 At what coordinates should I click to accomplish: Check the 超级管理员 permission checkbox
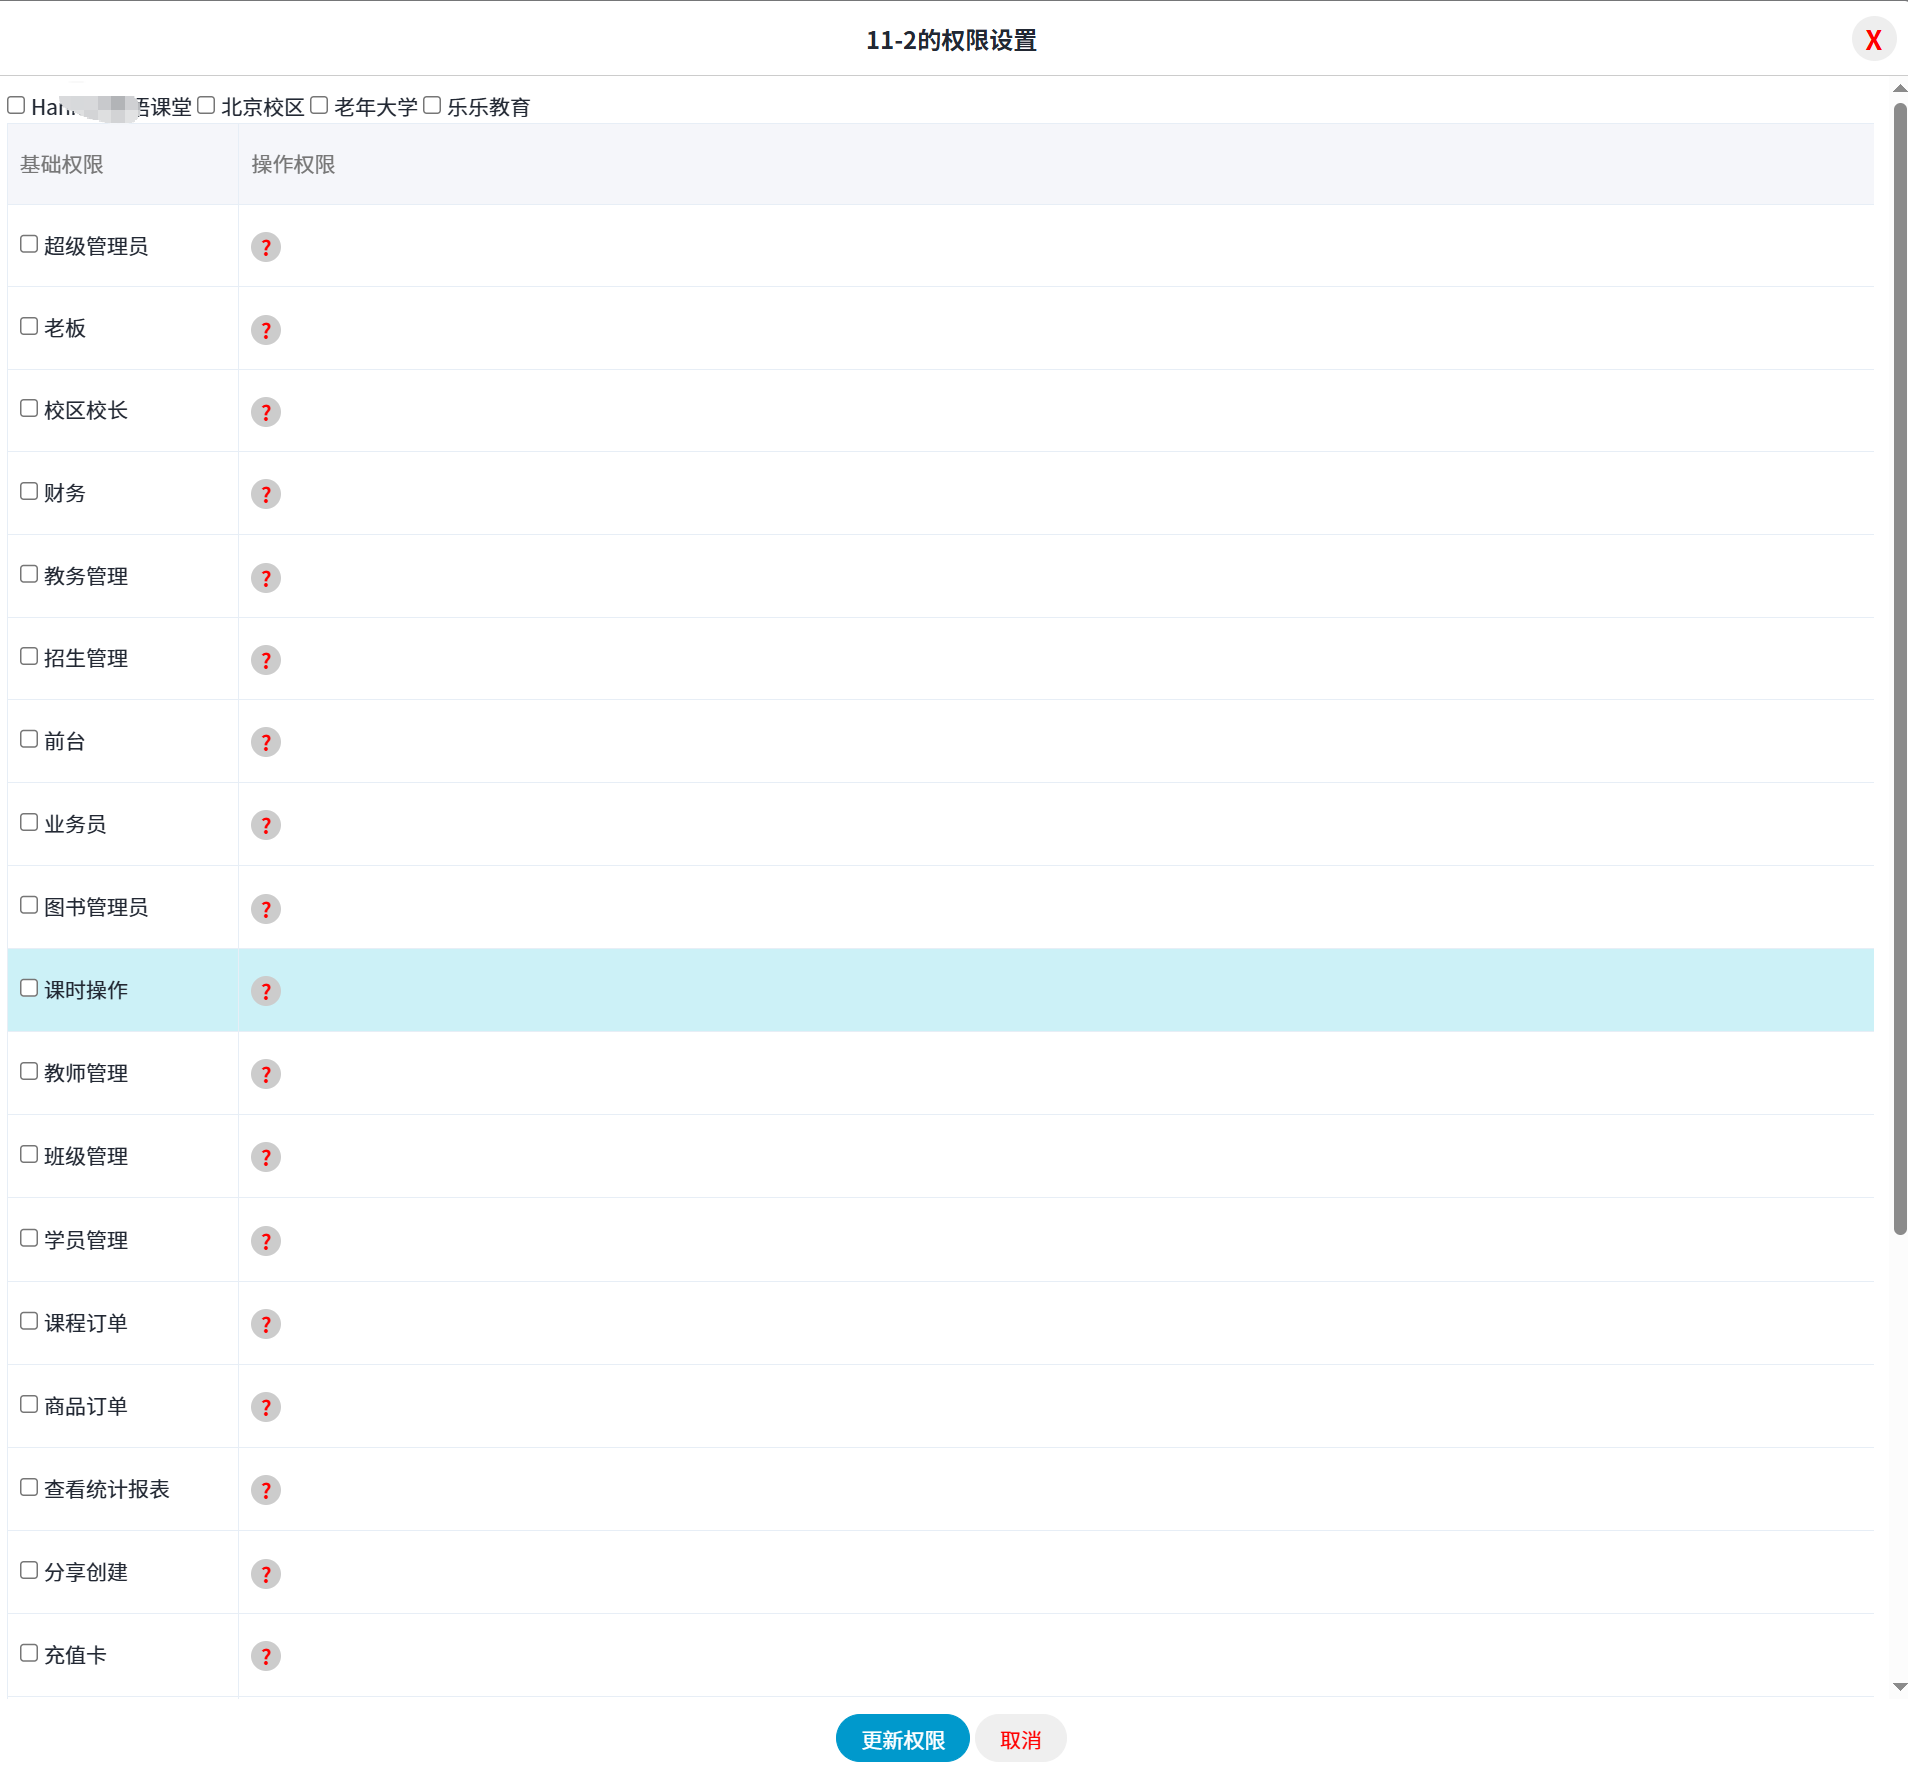click(29, 244)
